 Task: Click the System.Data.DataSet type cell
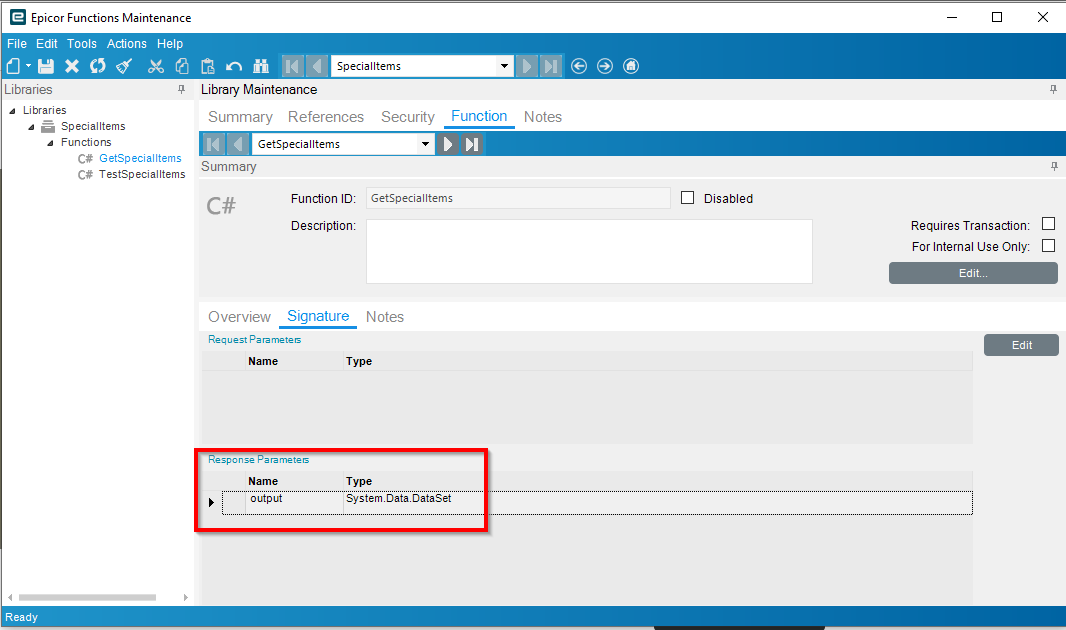657,502
